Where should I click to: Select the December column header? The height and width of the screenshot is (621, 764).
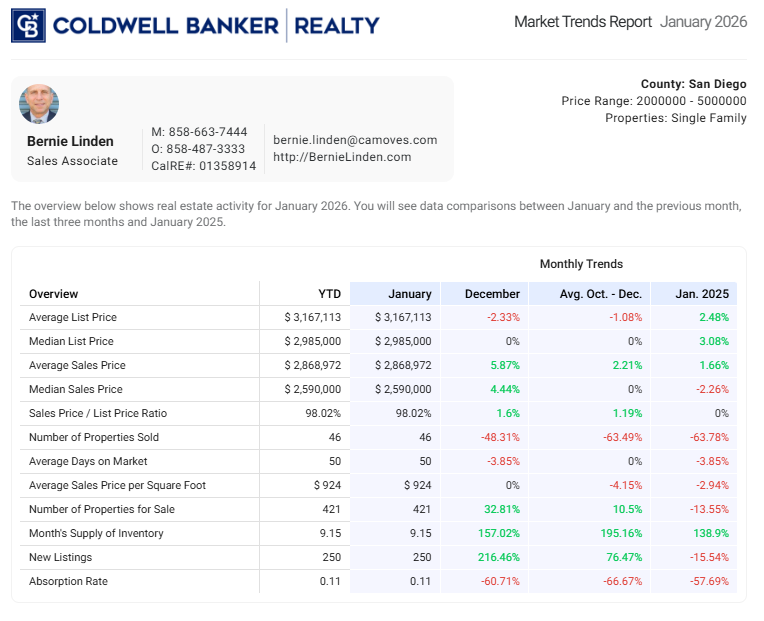point(493,294)
